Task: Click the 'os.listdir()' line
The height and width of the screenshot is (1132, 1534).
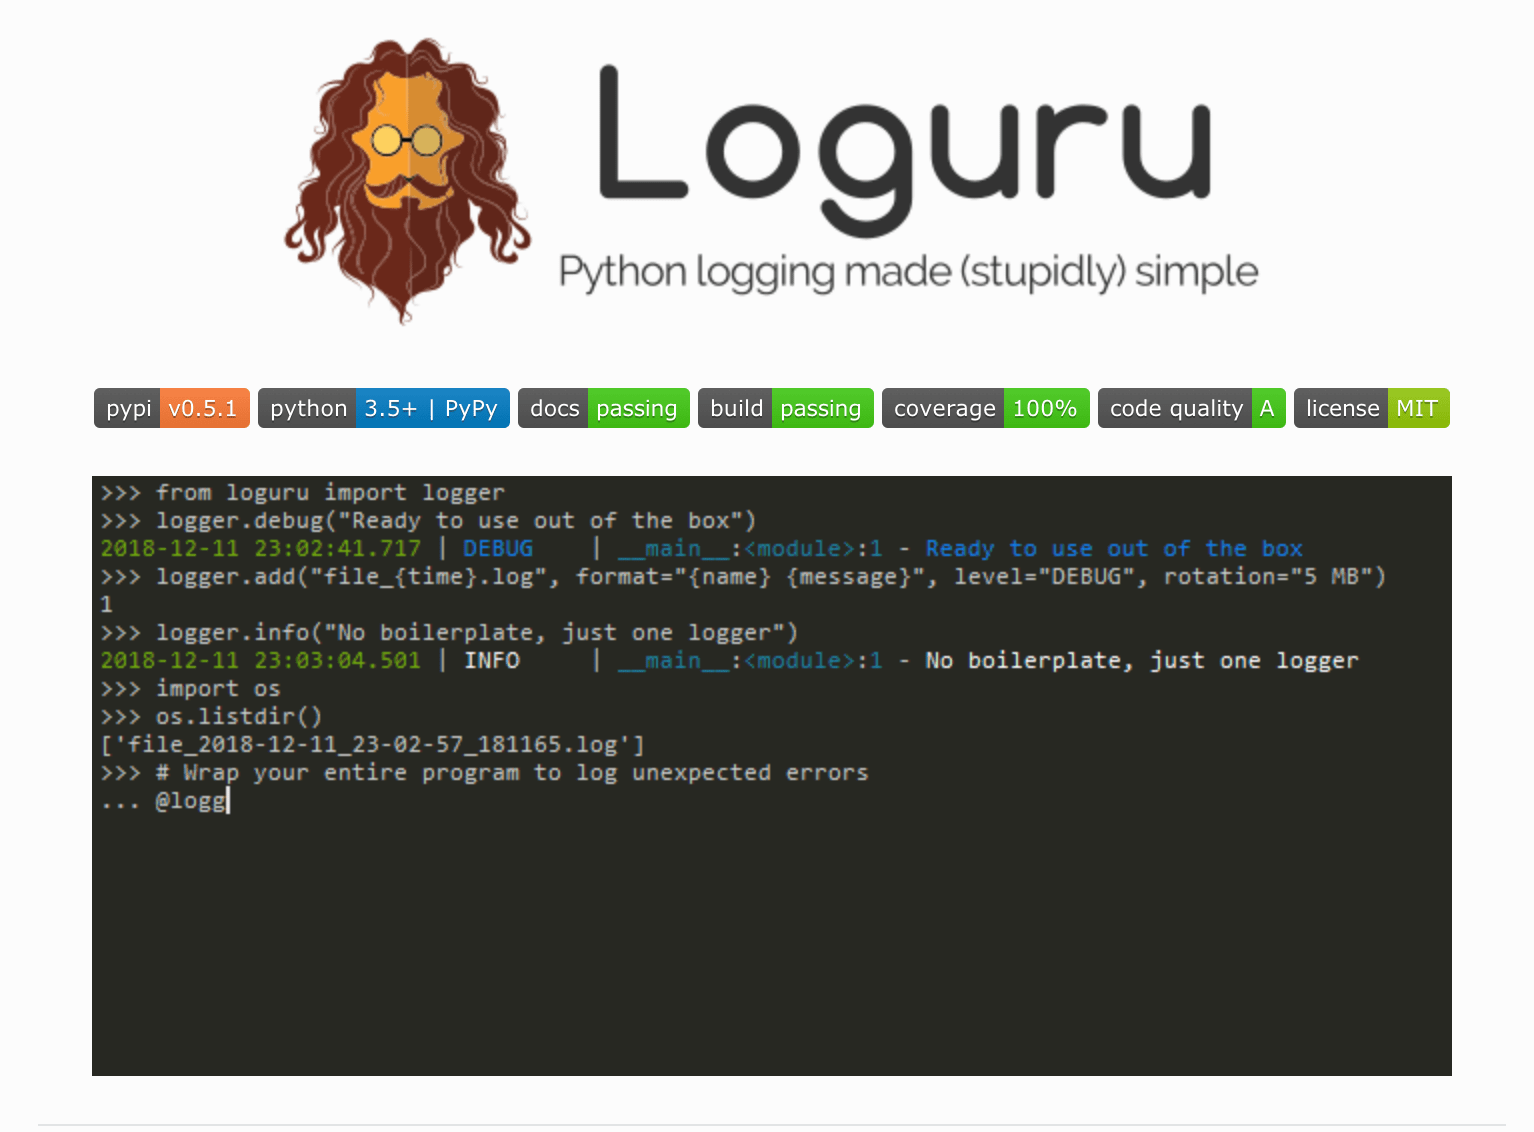Action: click(212, 717)
